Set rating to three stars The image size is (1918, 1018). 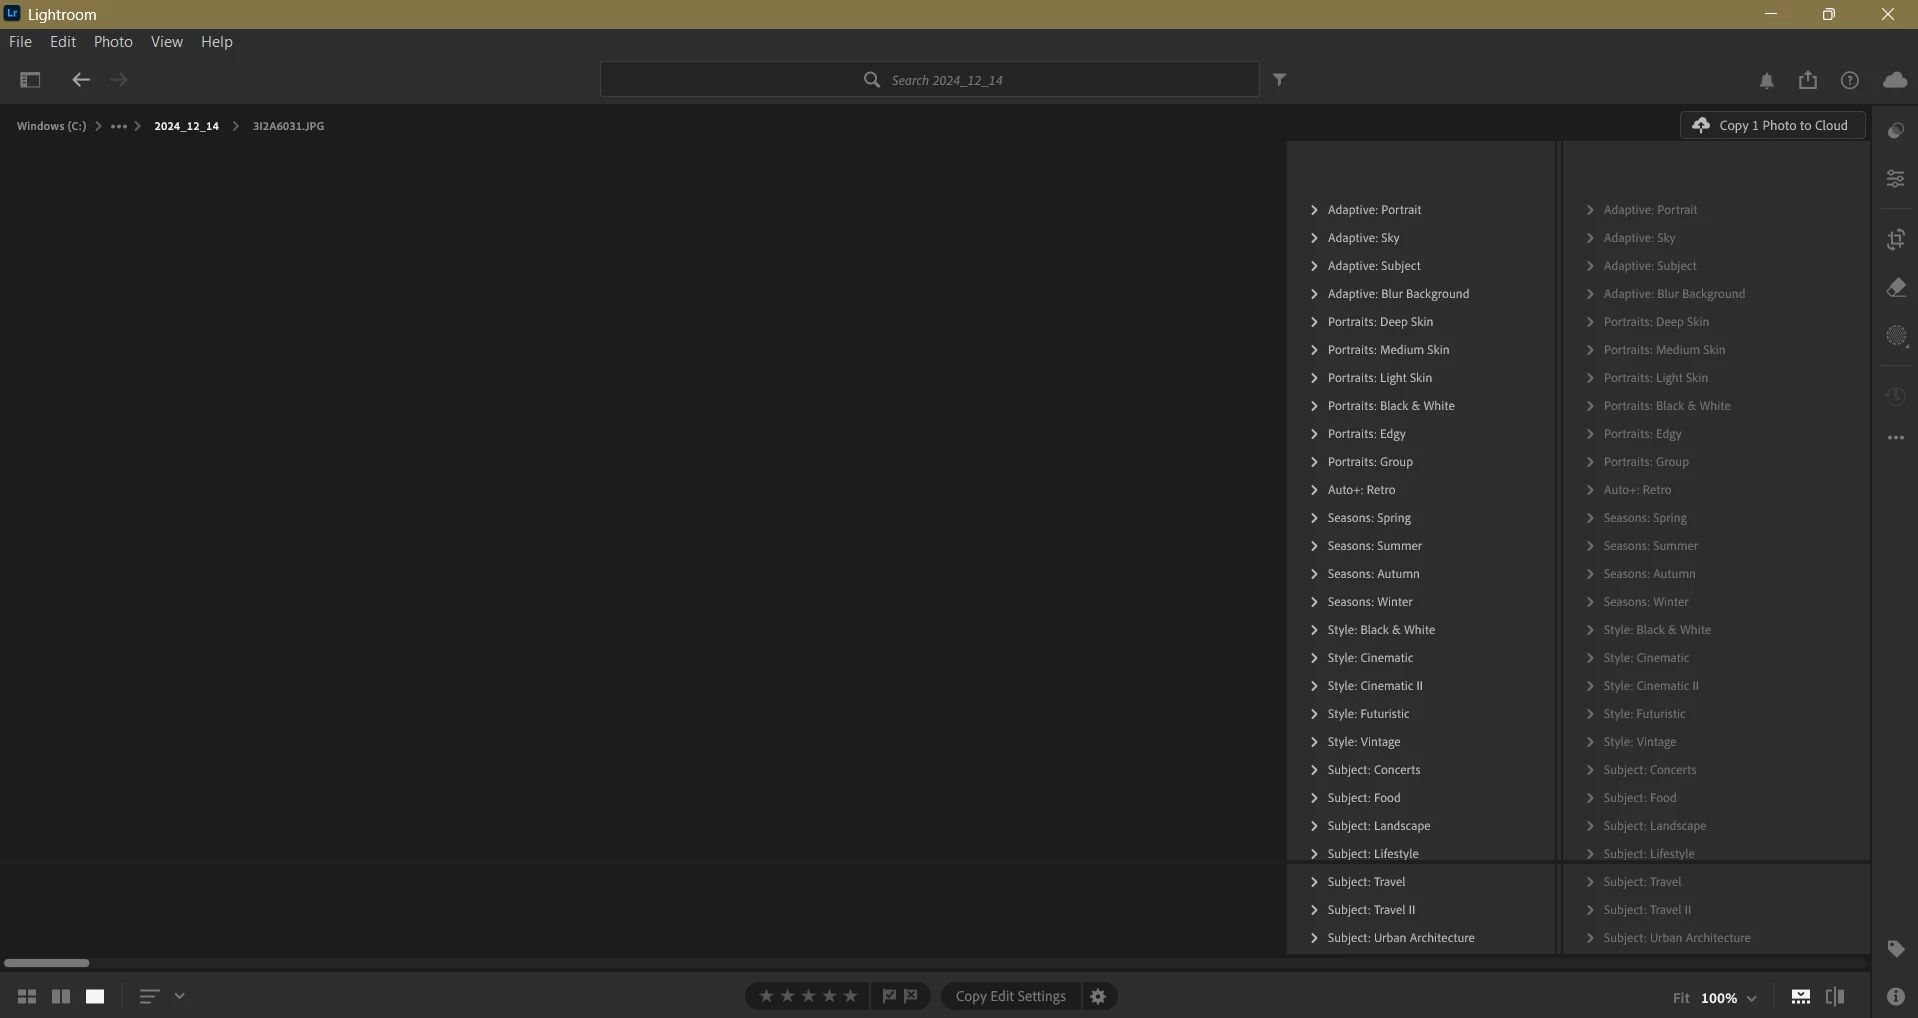(808, 996)
